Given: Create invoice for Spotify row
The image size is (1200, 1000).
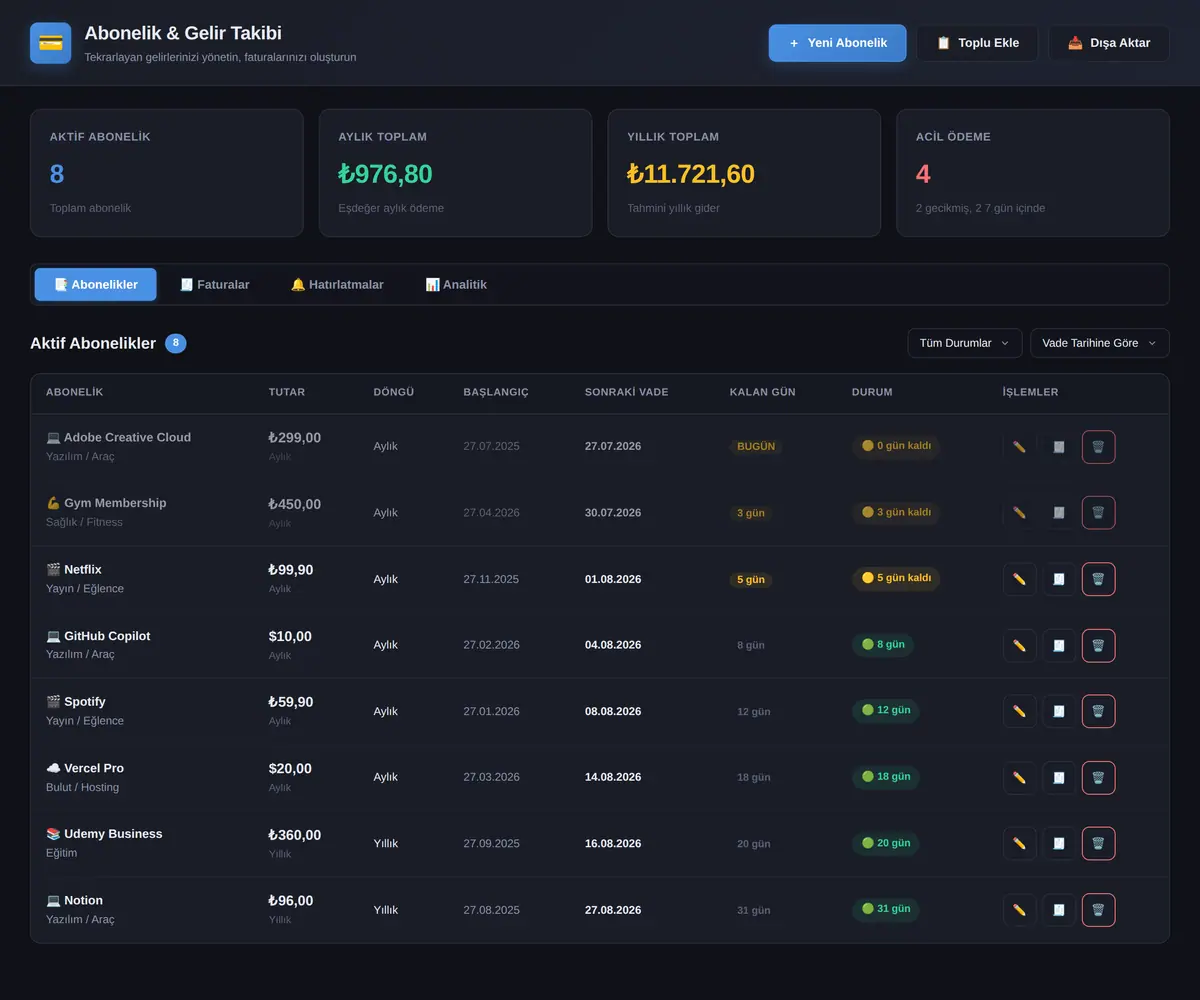Looking at the screenshot, I should pyautogui.click(x=1059, y=711).
